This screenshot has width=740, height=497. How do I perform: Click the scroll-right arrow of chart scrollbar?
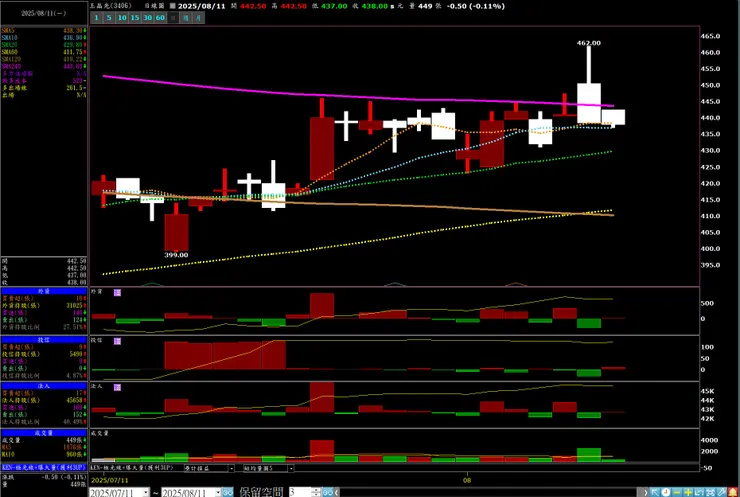(x=646, y=492)
